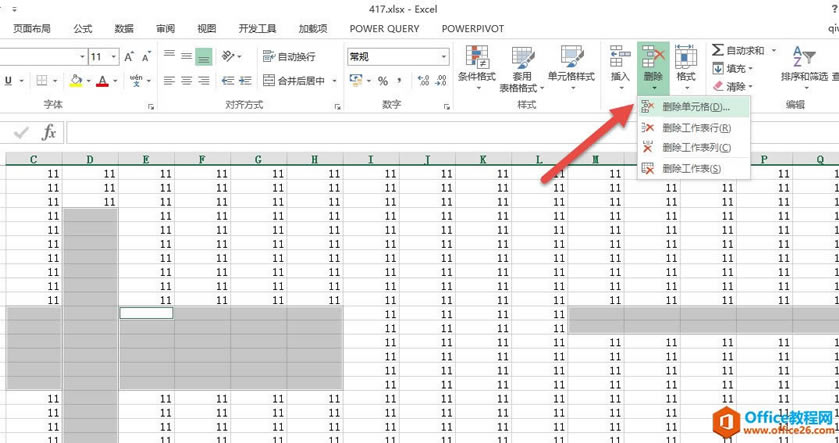
Task: Choose Delete Sheet Rows (删除工作表行)
Action: pyautogui.click(x=694, y=127)
